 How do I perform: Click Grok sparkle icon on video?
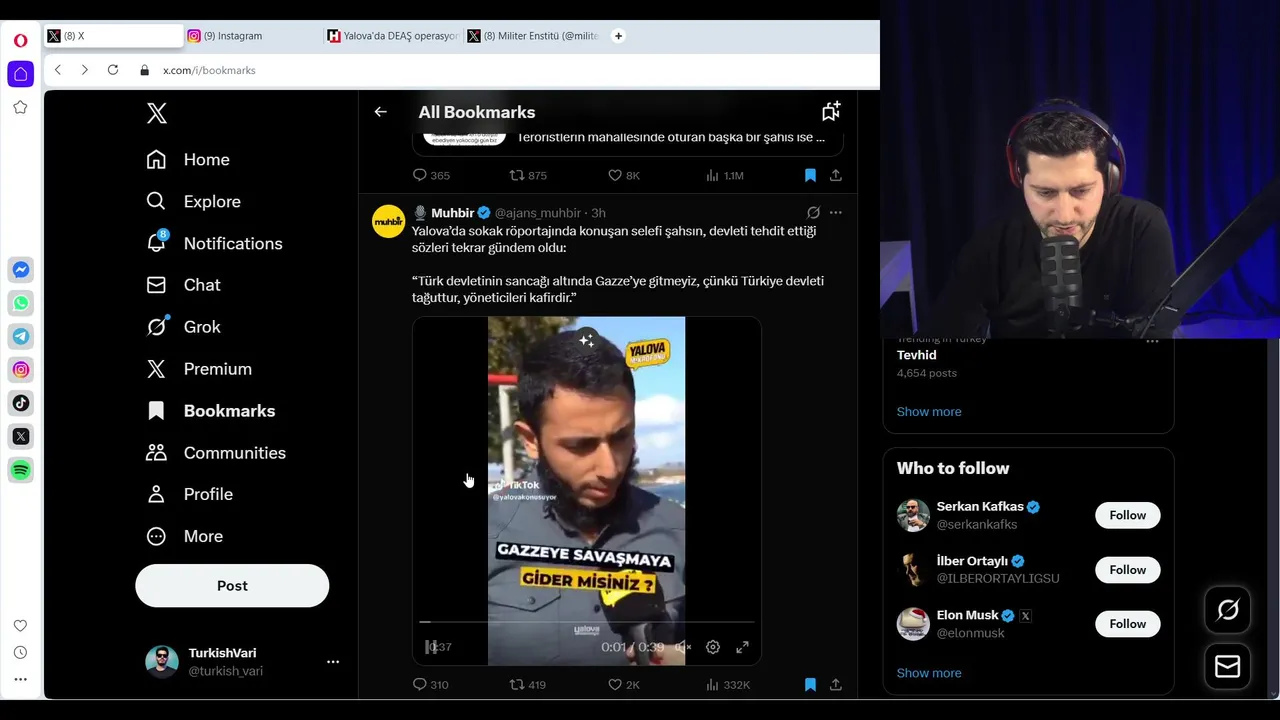587,341
